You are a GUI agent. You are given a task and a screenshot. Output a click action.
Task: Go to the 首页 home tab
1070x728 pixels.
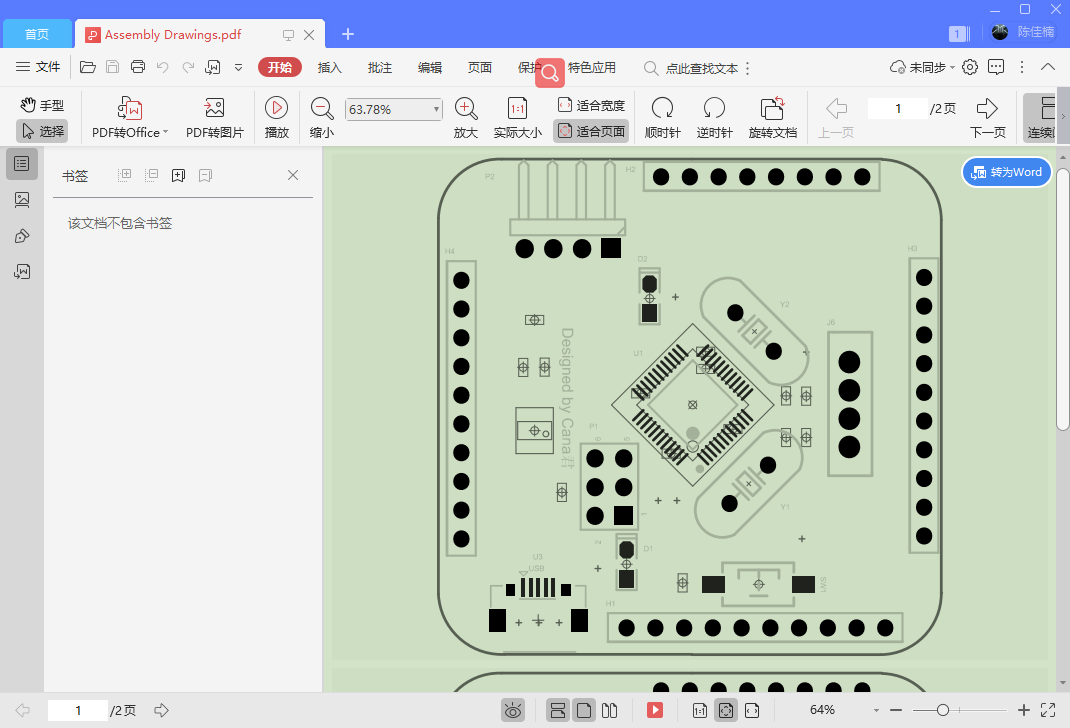(x=36, y=33)
